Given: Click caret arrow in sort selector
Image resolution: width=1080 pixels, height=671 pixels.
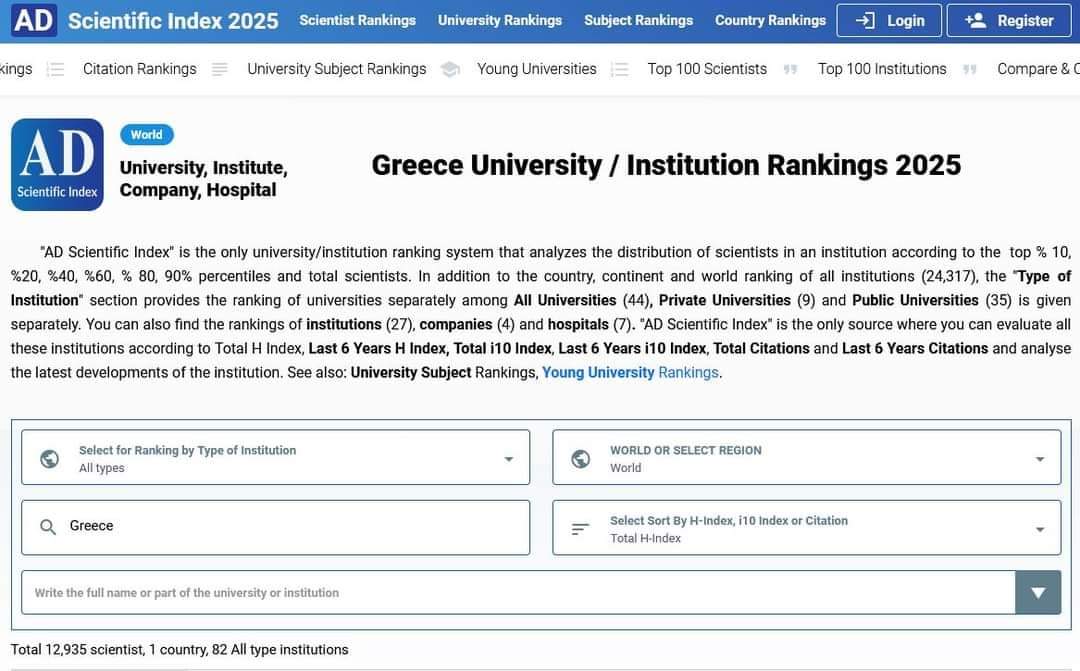Looking at the screenshot, I should click(1039, 529).
